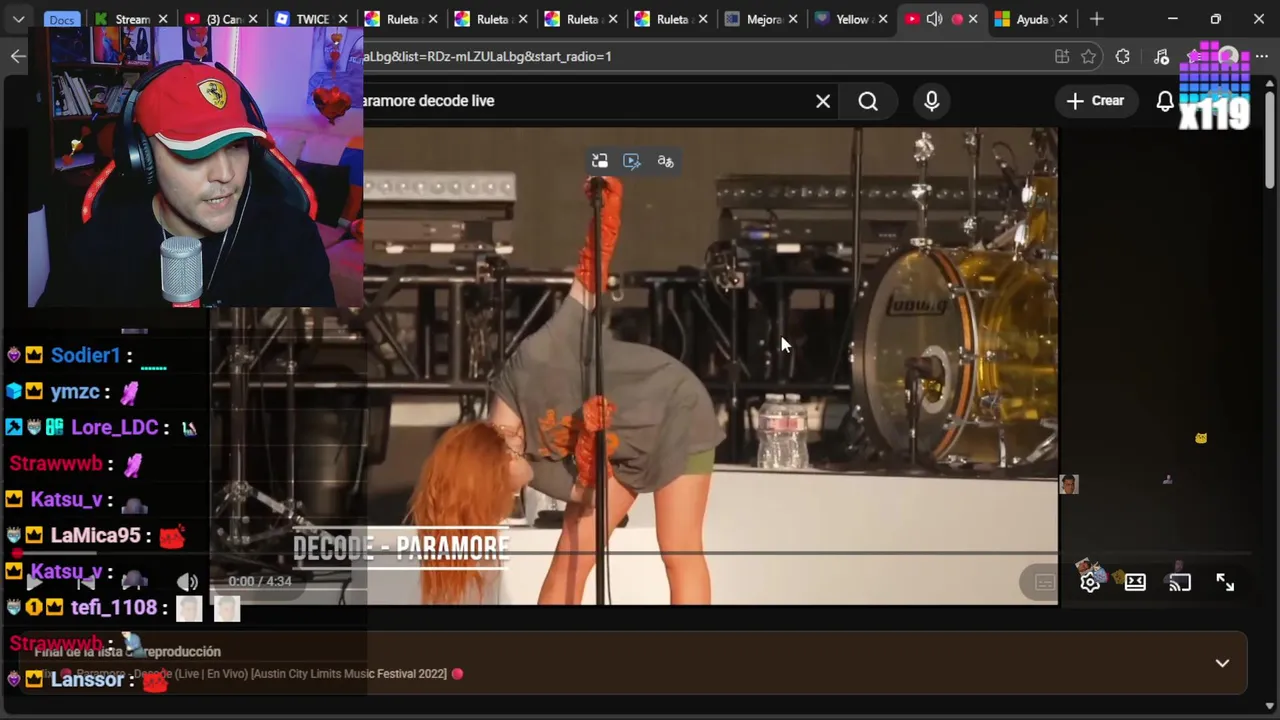Open the player settings gear
The image size is (1280, 720).
click(x=1090, y=583)
